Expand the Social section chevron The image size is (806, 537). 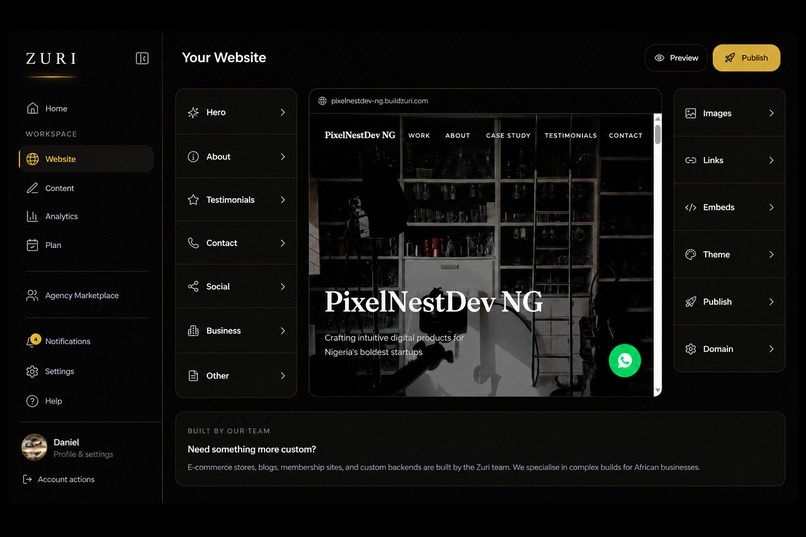click(283, 286)
